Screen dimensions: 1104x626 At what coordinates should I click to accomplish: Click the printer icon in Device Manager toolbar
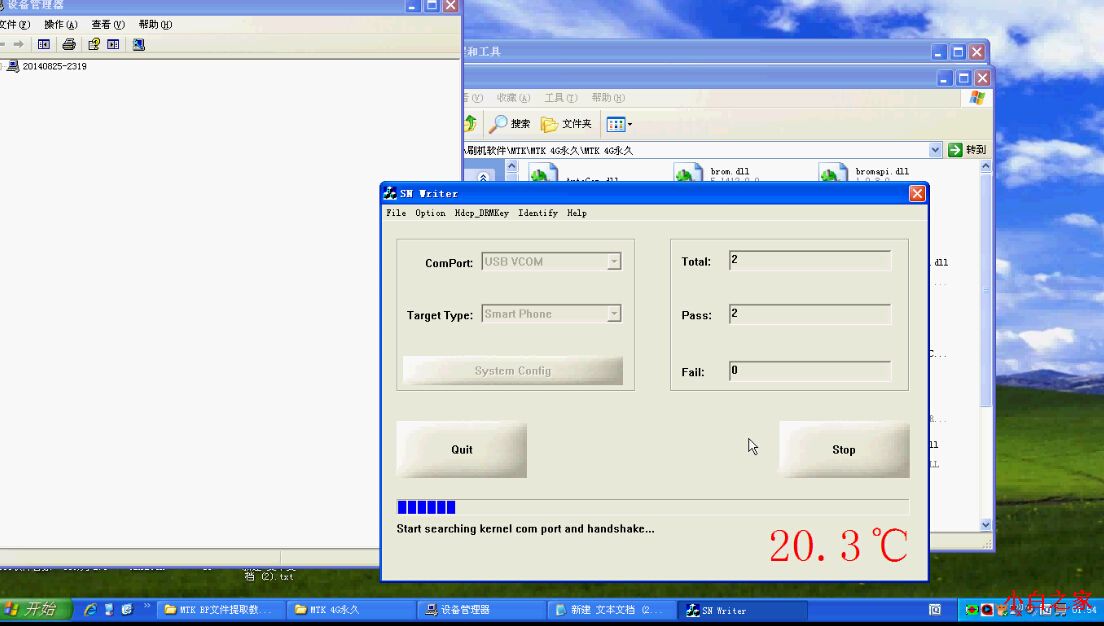tap(68, 44)
